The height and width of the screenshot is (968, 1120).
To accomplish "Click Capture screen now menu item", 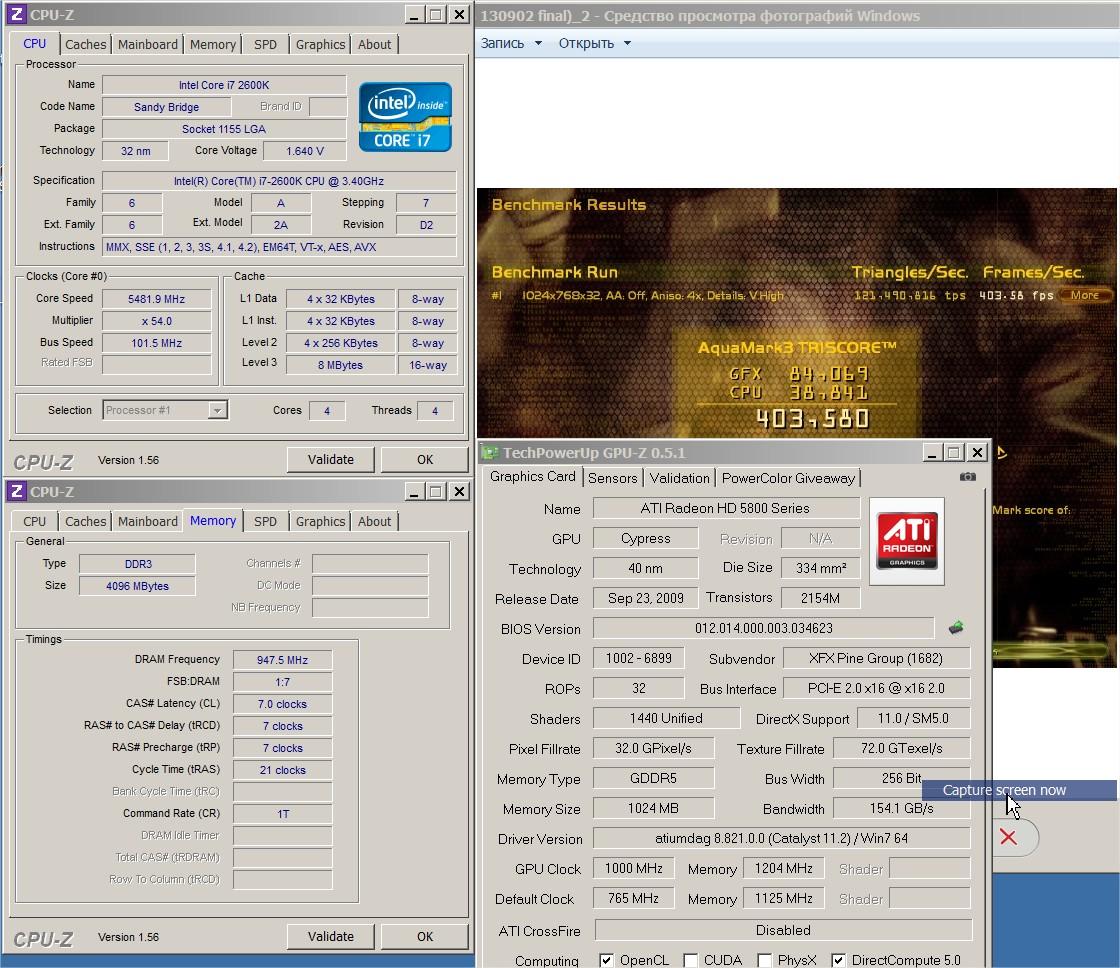I will [x=1019, y=790].
